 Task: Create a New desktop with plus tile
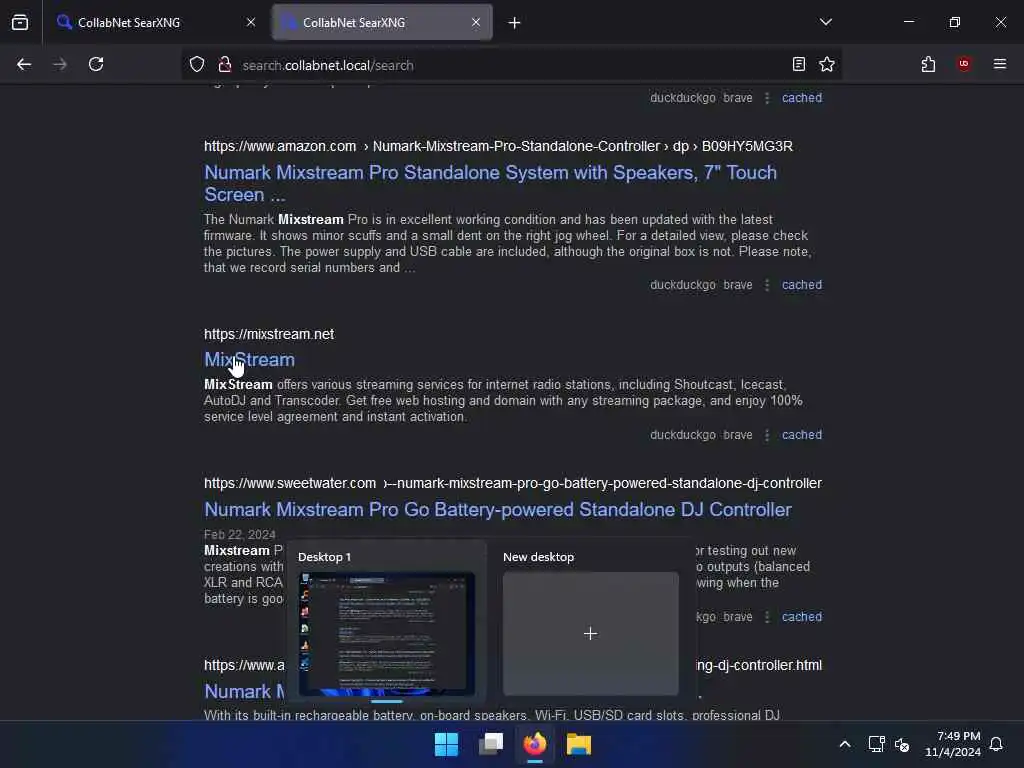point(590,633)
